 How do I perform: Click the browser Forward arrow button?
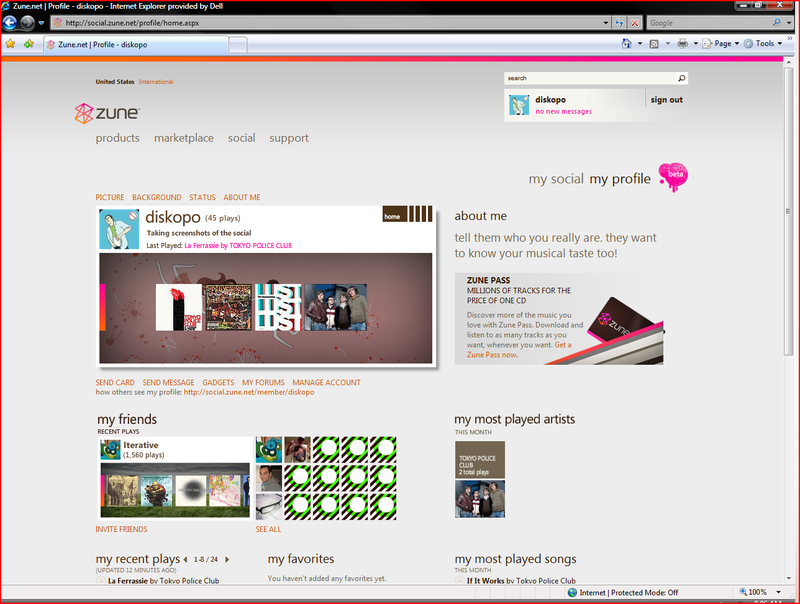[27, 22]
